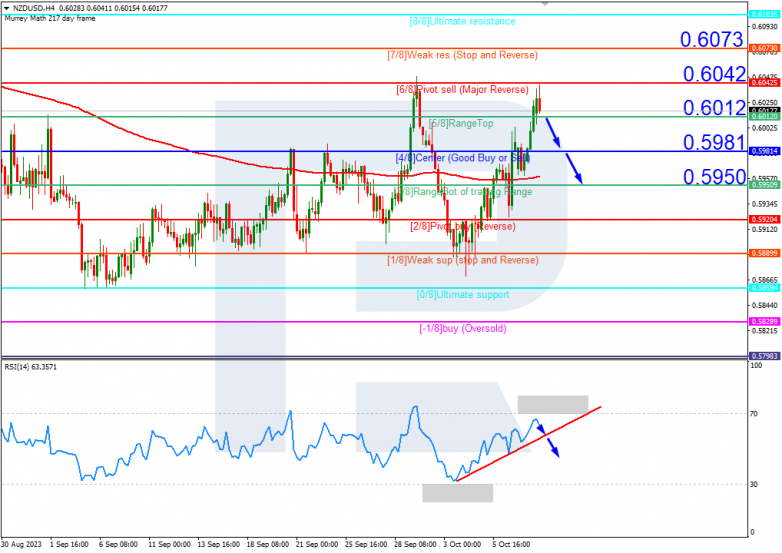The height and width of the screenshot is (553, 782).
Task: Select the [7/8]Weak res (Stop and Reverse) label
Action: pyautogui.click(x=462, y=55)
